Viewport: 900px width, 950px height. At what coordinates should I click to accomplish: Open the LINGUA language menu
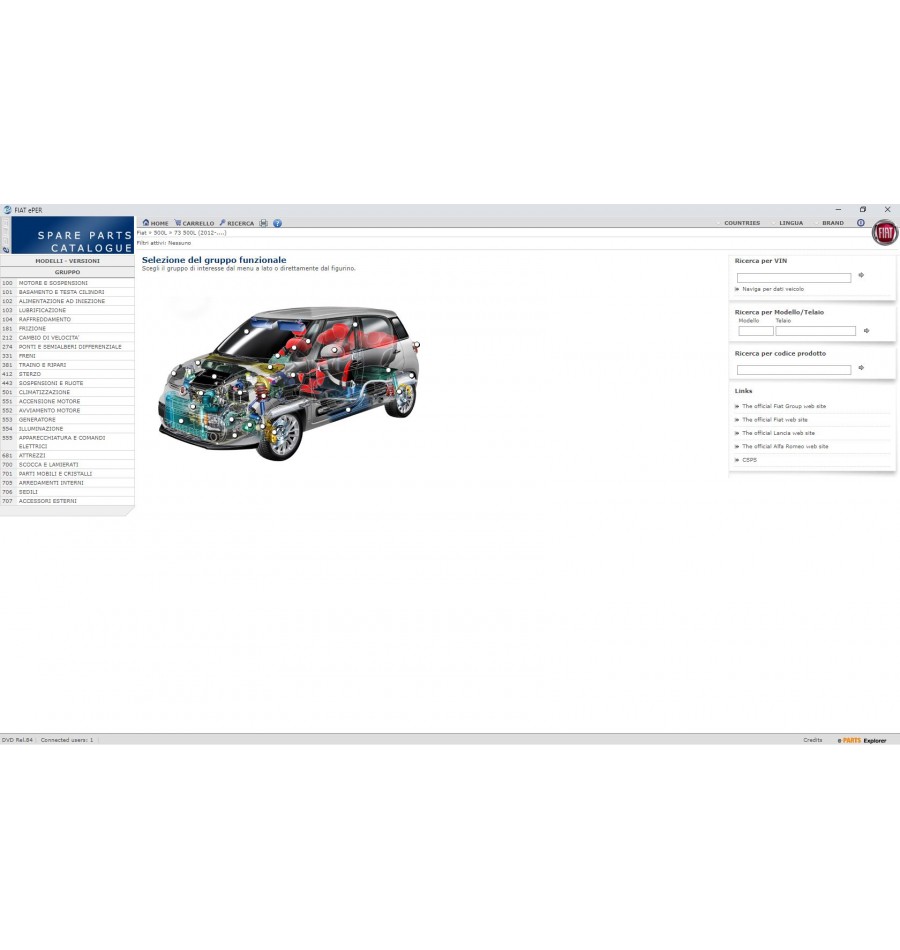[x=791, y=223]
